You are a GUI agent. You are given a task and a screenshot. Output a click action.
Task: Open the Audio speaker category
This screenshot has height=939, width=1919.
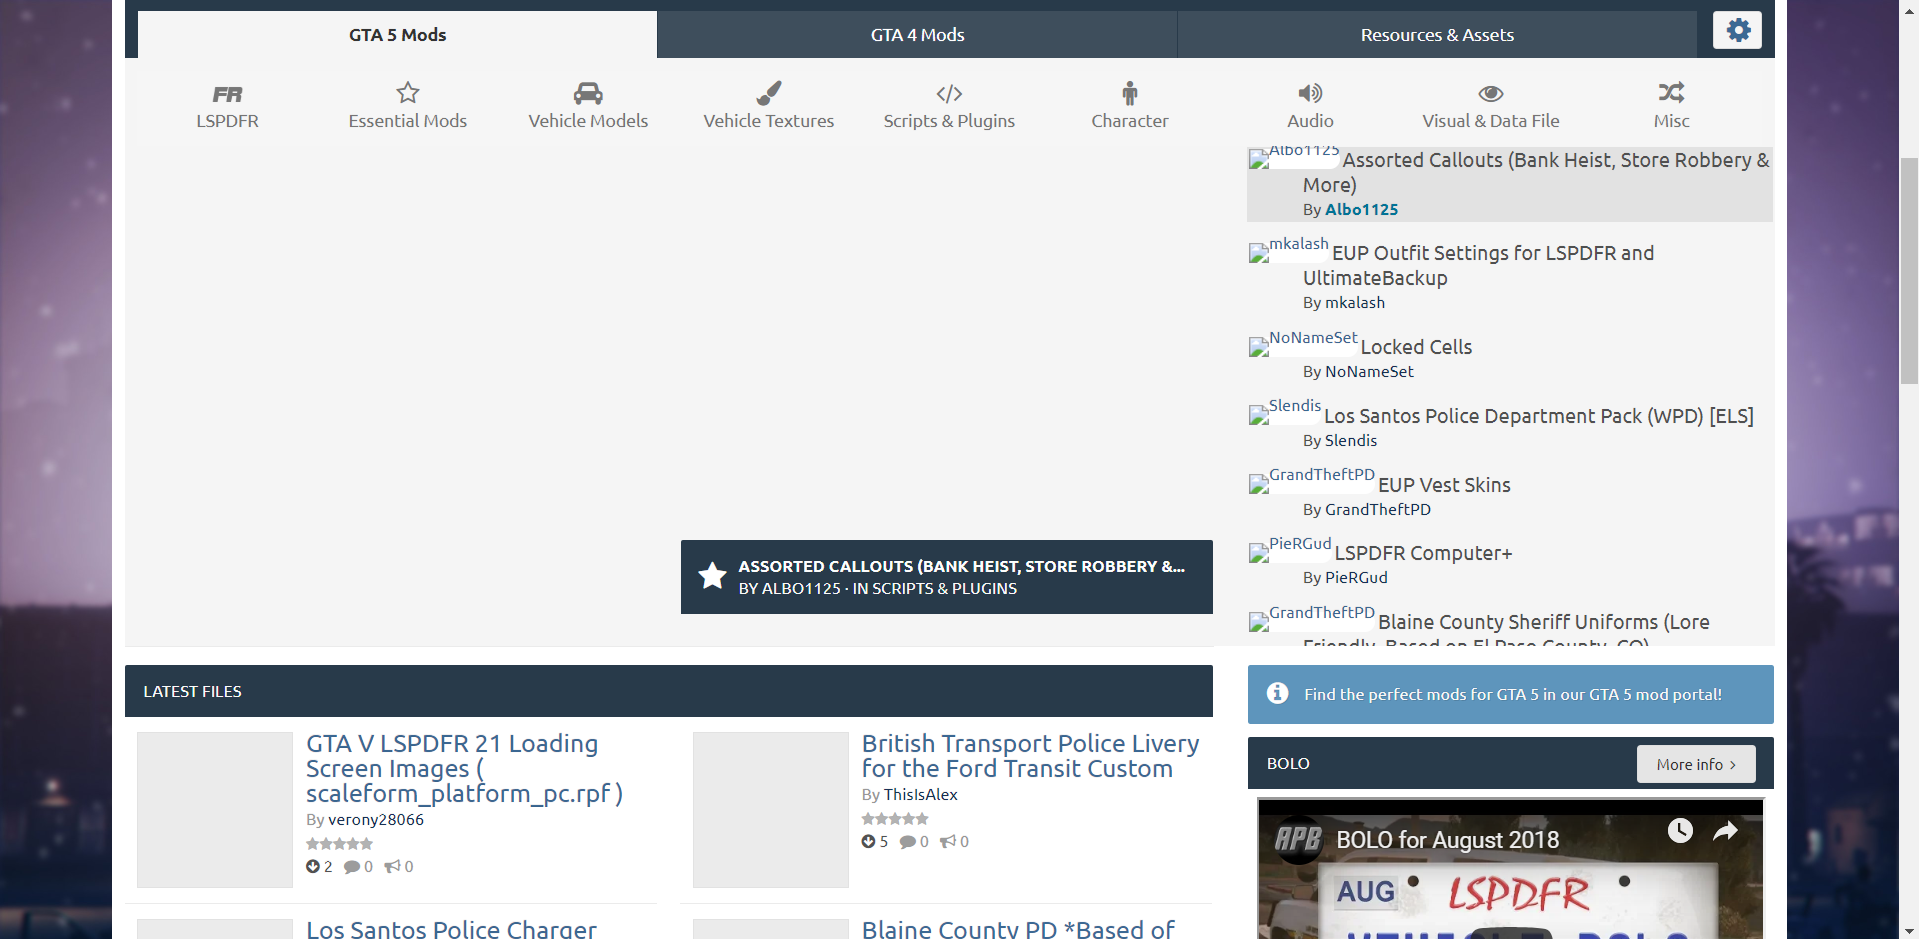pos(1310,106)
